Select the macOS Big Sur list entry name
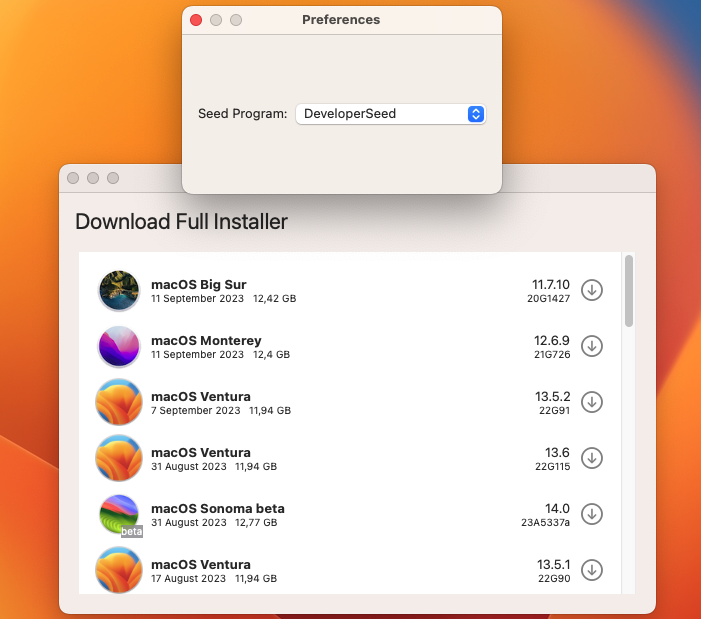The width and height of the screenshot is (701, 619). [198, 284]
